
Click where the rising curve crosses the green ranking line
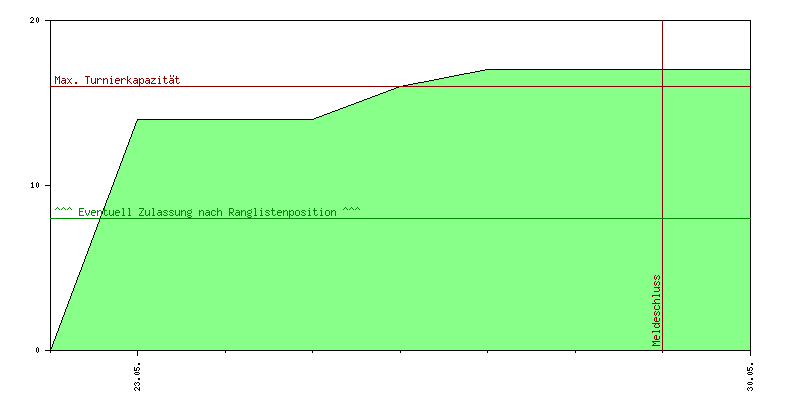click(x=100, y=218)
